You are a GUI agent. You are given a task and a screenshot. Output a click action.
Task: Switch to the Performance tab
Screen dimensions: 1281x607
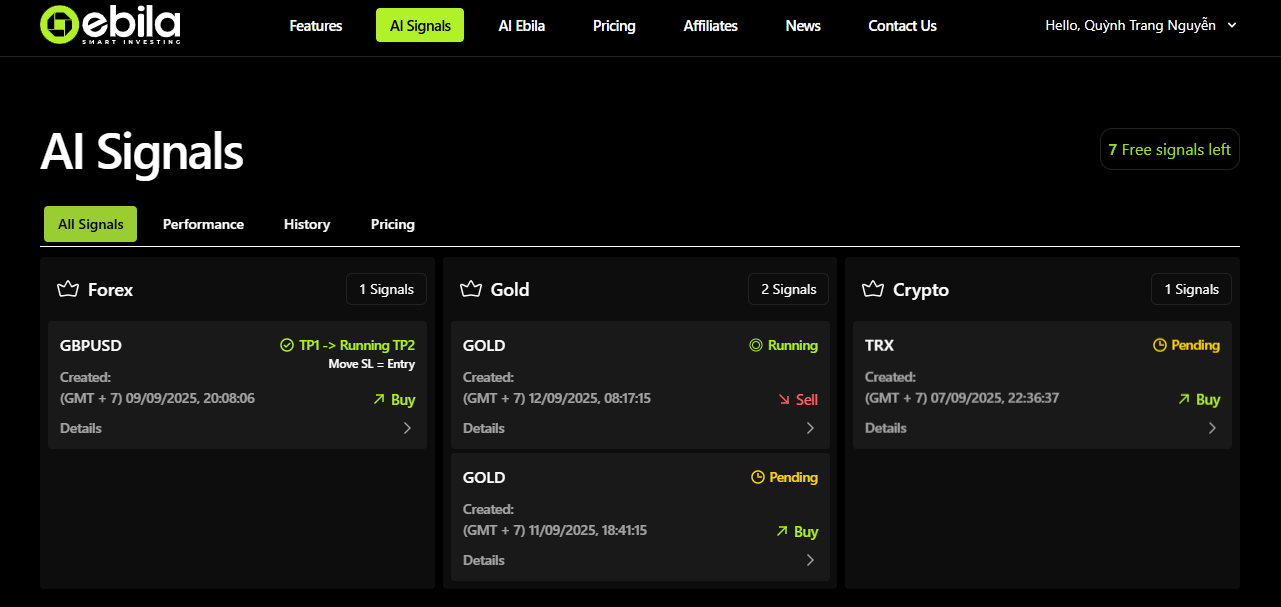pyautogui.click(x=203, y=224)
